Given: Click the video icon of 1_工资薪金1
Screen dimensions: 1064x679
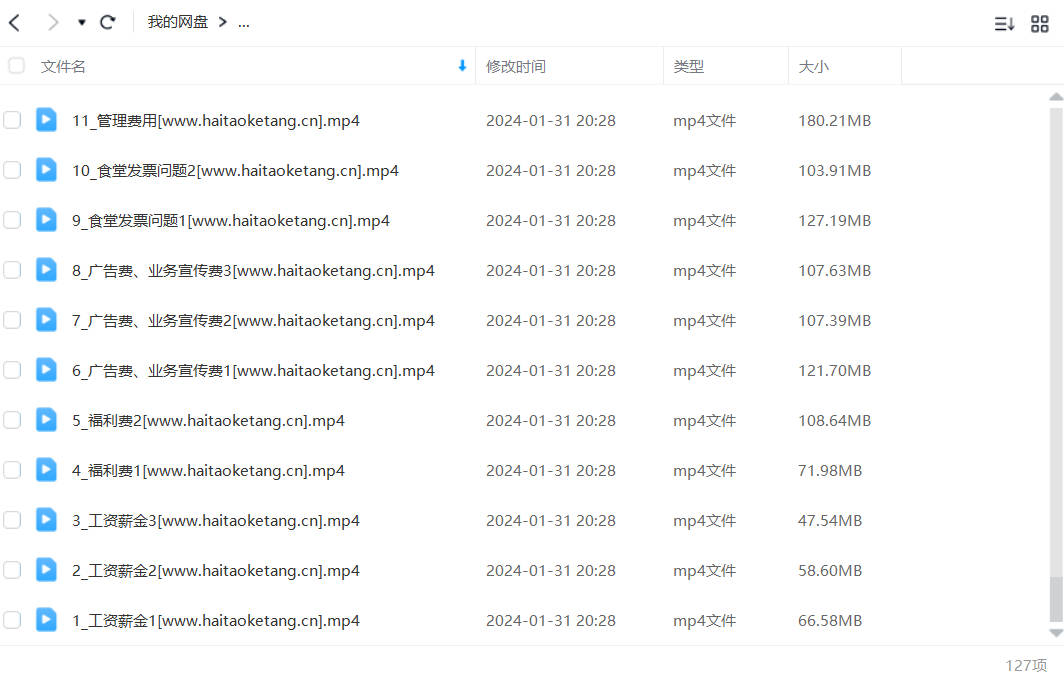Looking at the screenshot, I should click(x=46, y=620).
